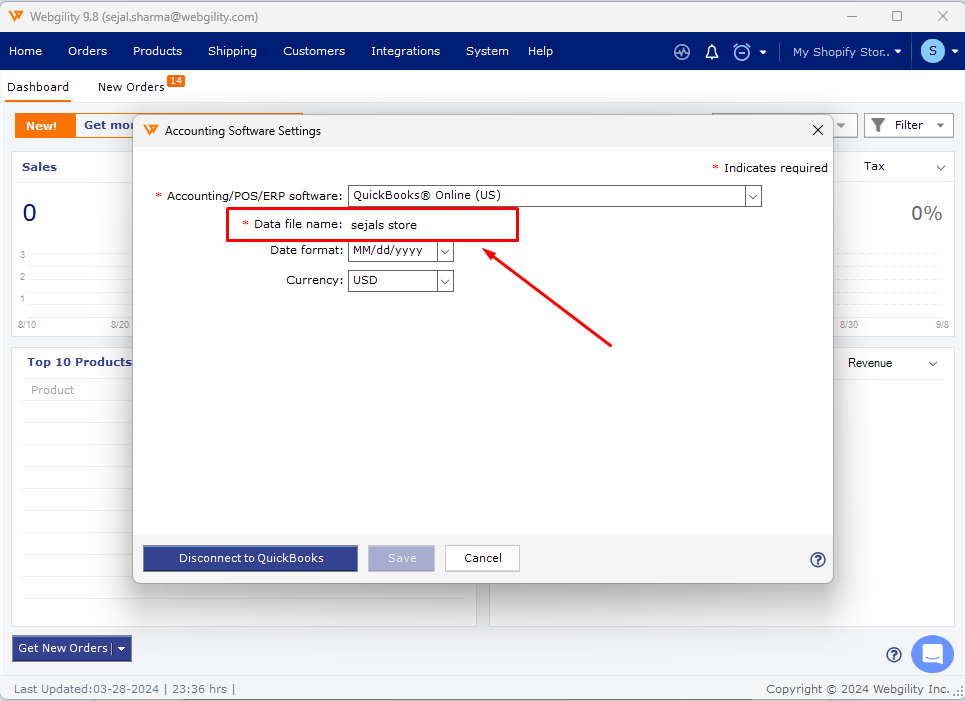Click the Save button in dialog

(x=401, y=558)
